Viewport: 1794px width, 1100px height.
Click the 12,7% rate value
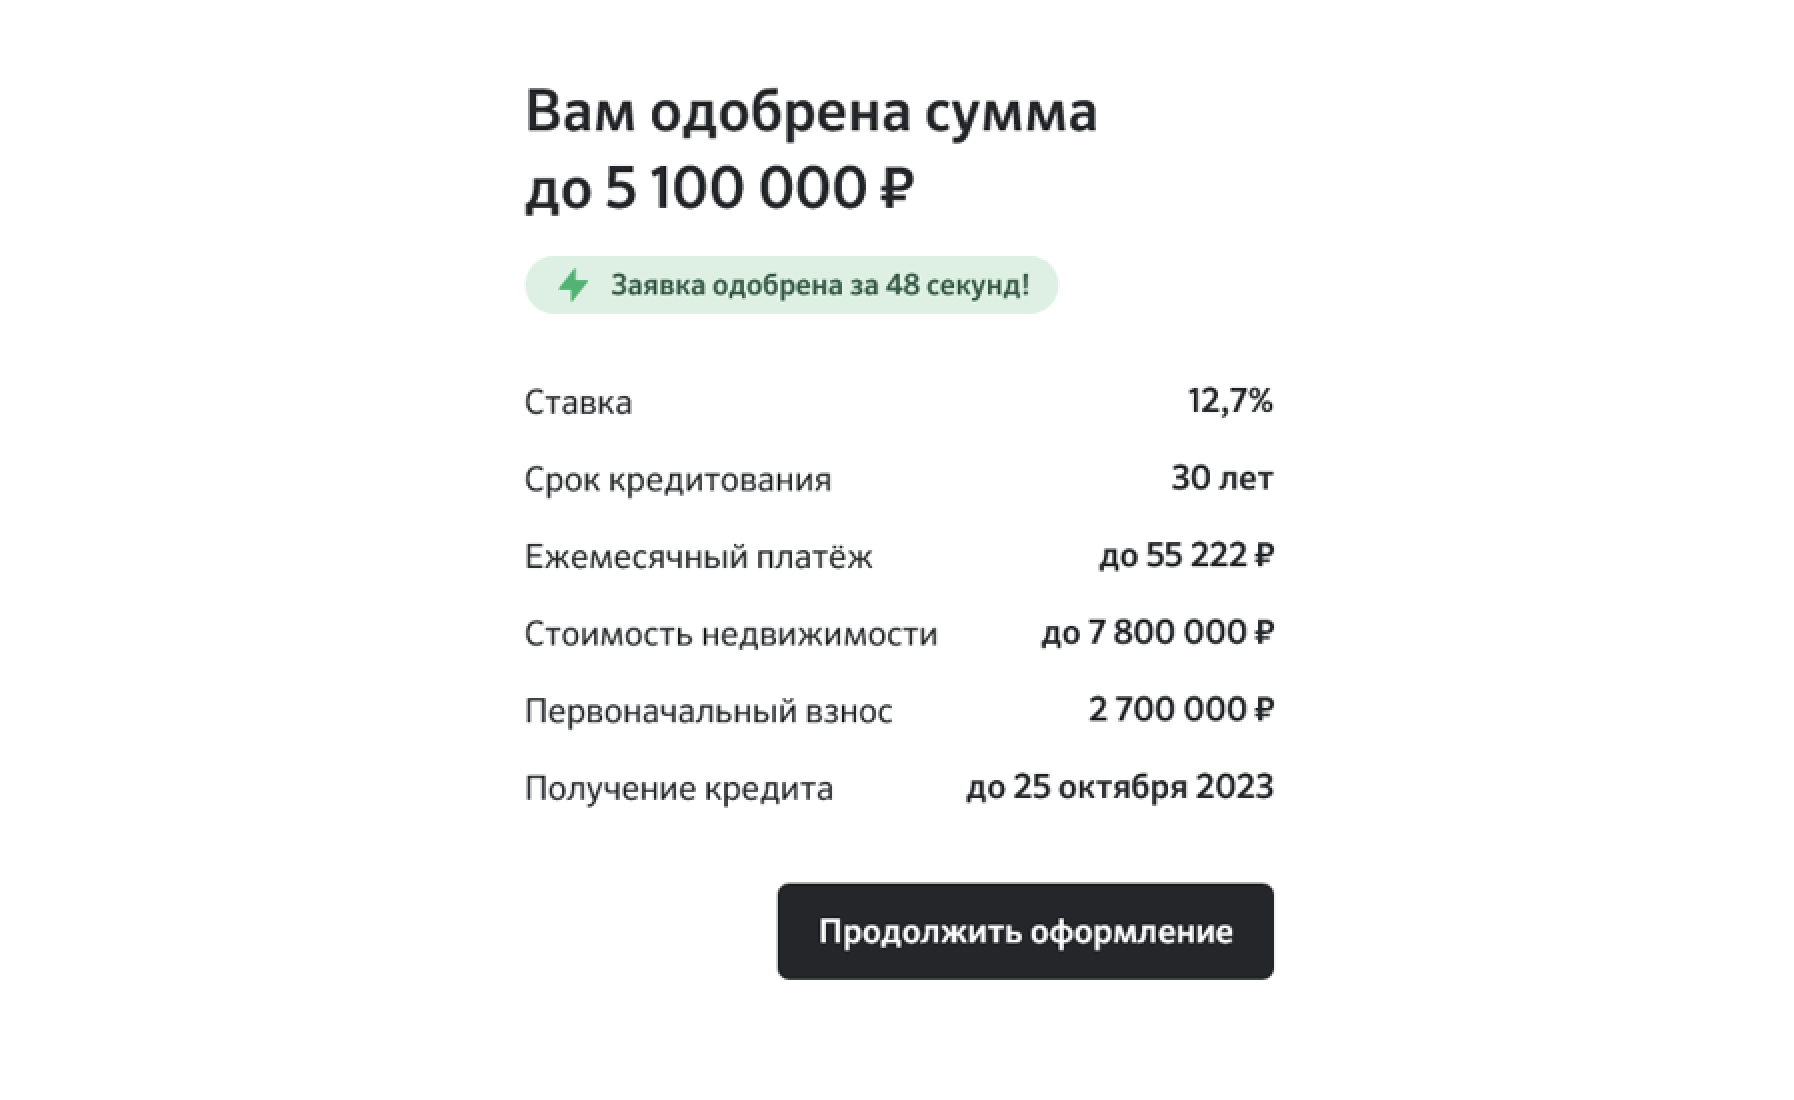[x=1229, y=401]
